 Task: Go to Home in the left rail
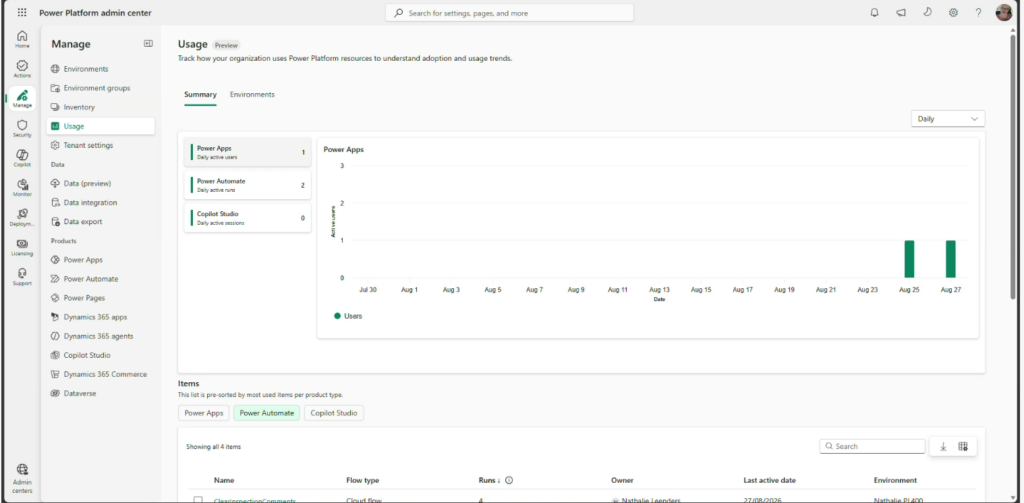[x=22, y=39]
